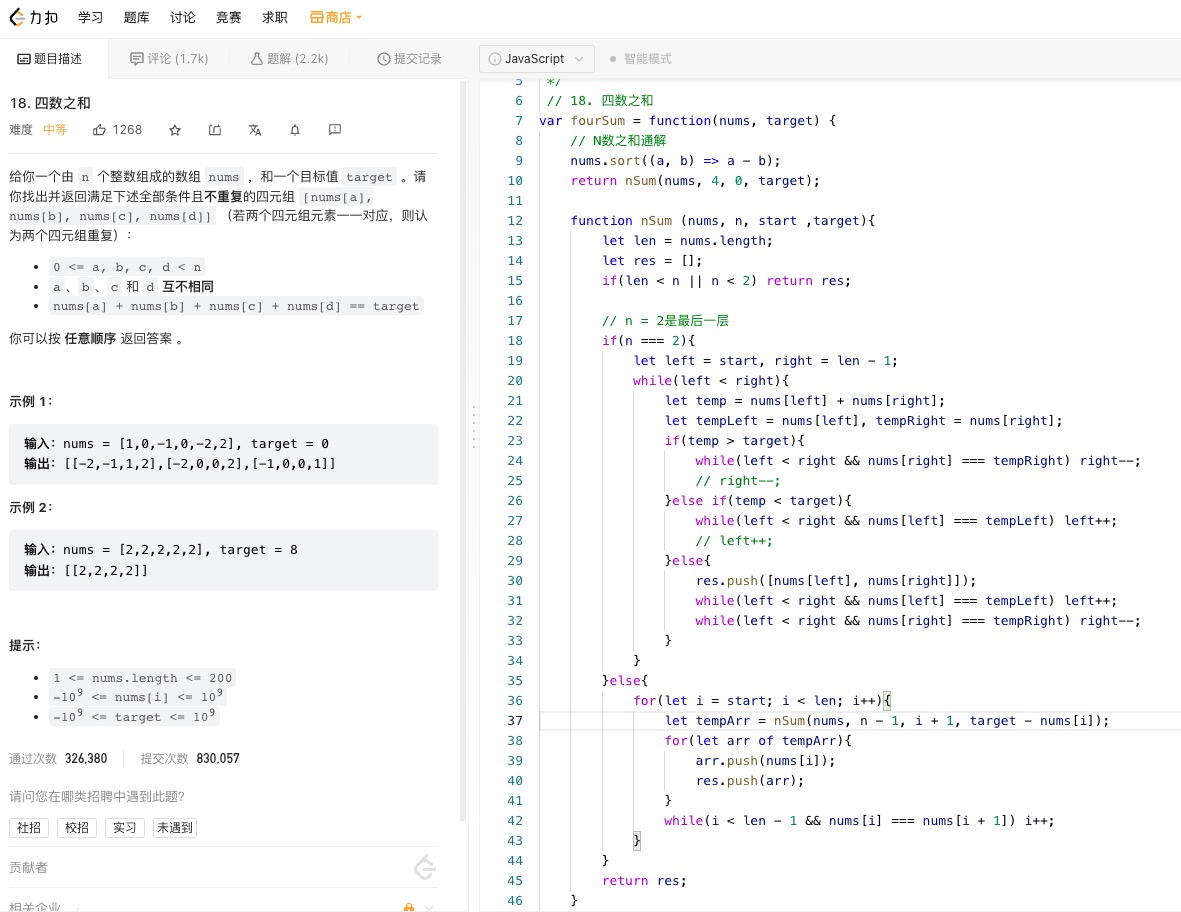The image size is (1181, 912).
Task: Click the 商店 shop icon
Action: [x=316, y=17]
